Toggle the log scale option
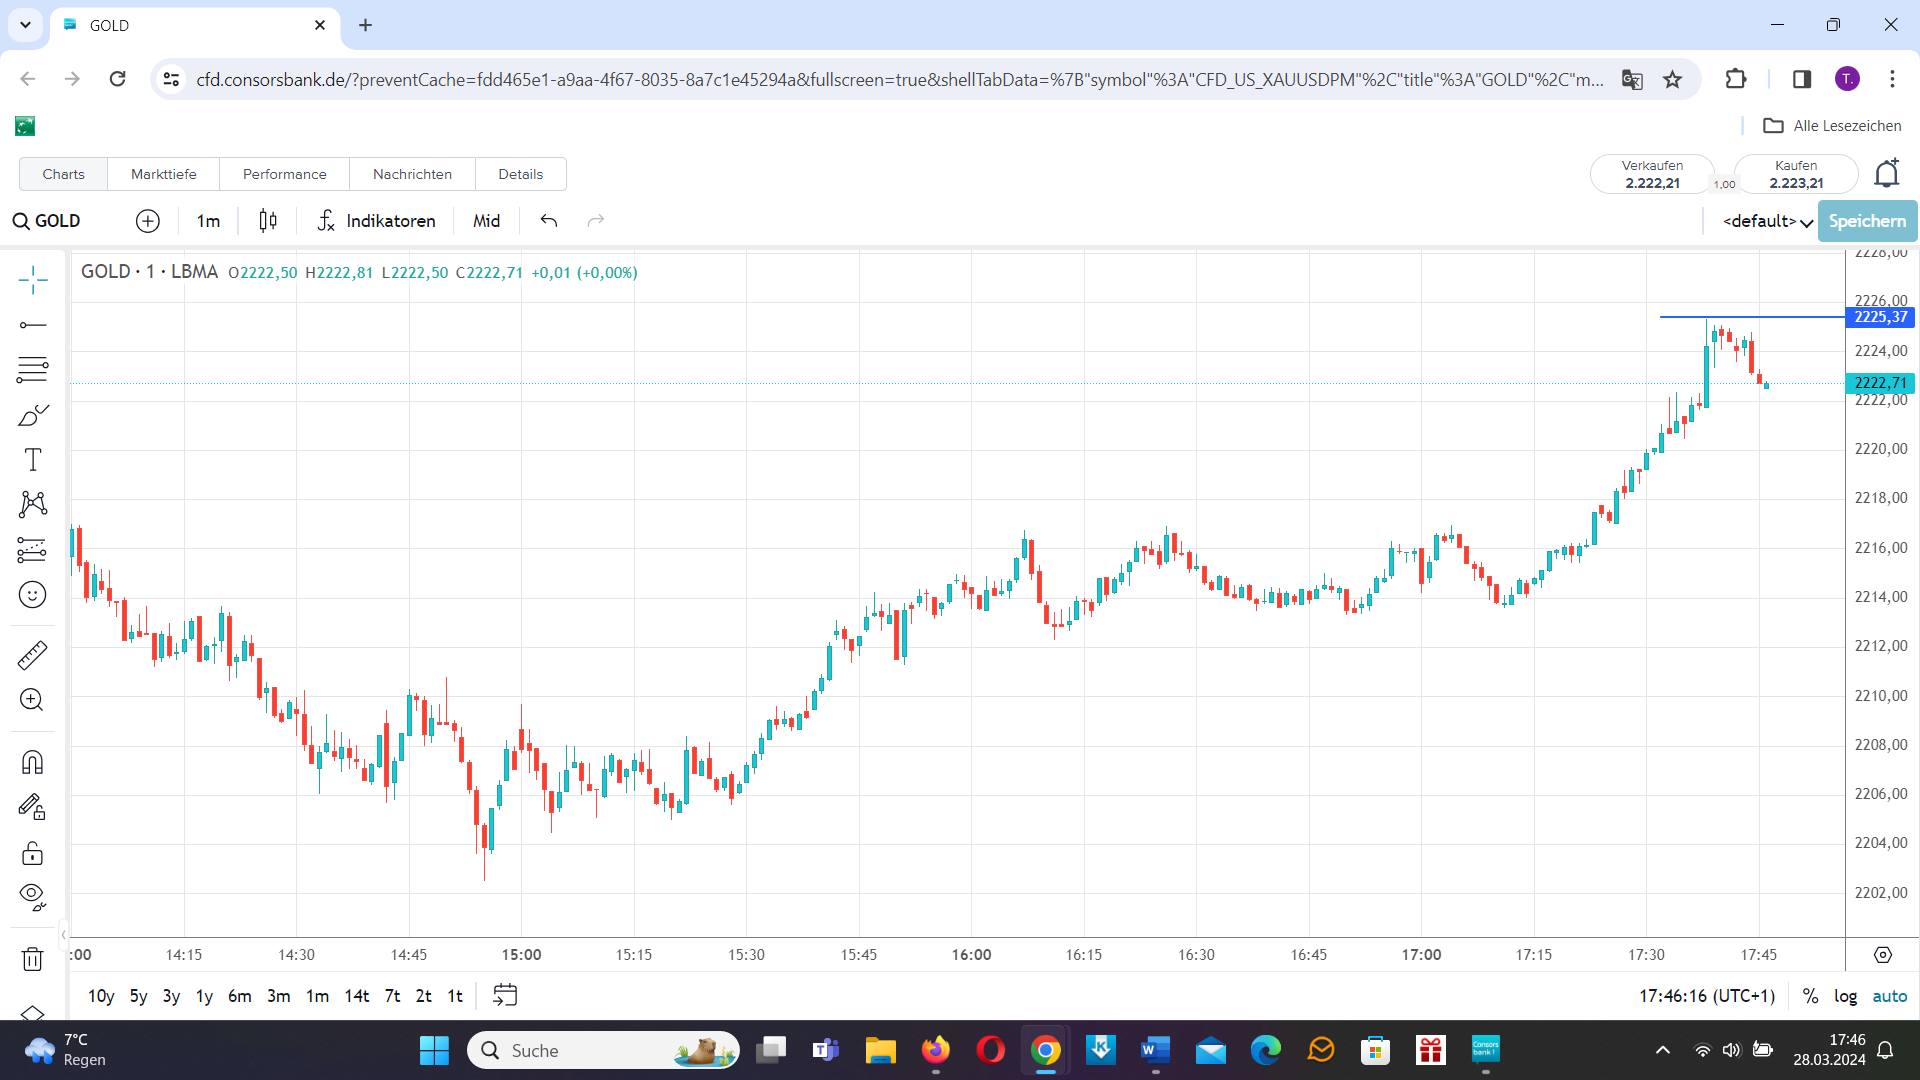Image resolution: width=1920 pixels, height=1080 pixels. coord(1845,996)
